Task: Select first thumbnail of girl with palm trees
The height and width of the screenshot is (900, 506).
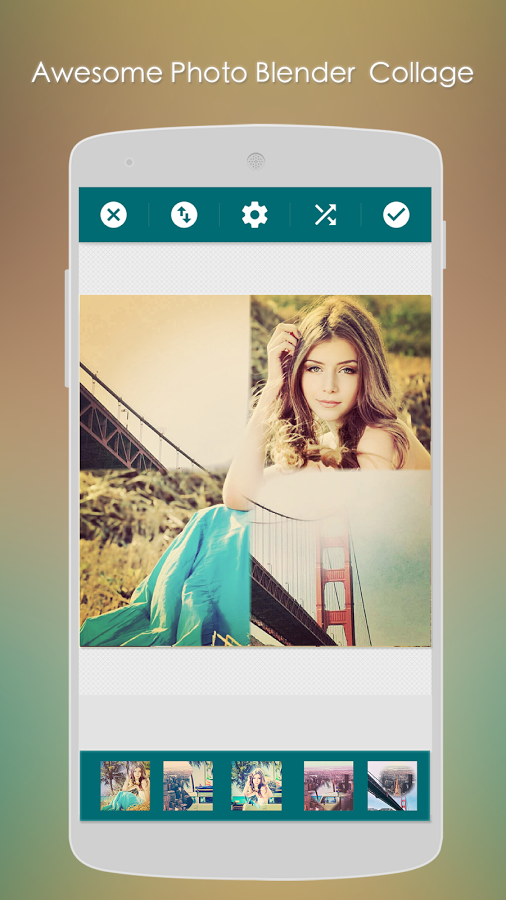Action: coord(125,786)
